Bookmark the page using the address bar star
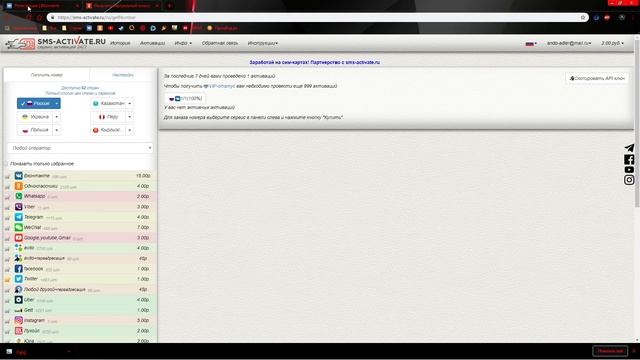The image size is (640, 360). click(x=583, y=18)
